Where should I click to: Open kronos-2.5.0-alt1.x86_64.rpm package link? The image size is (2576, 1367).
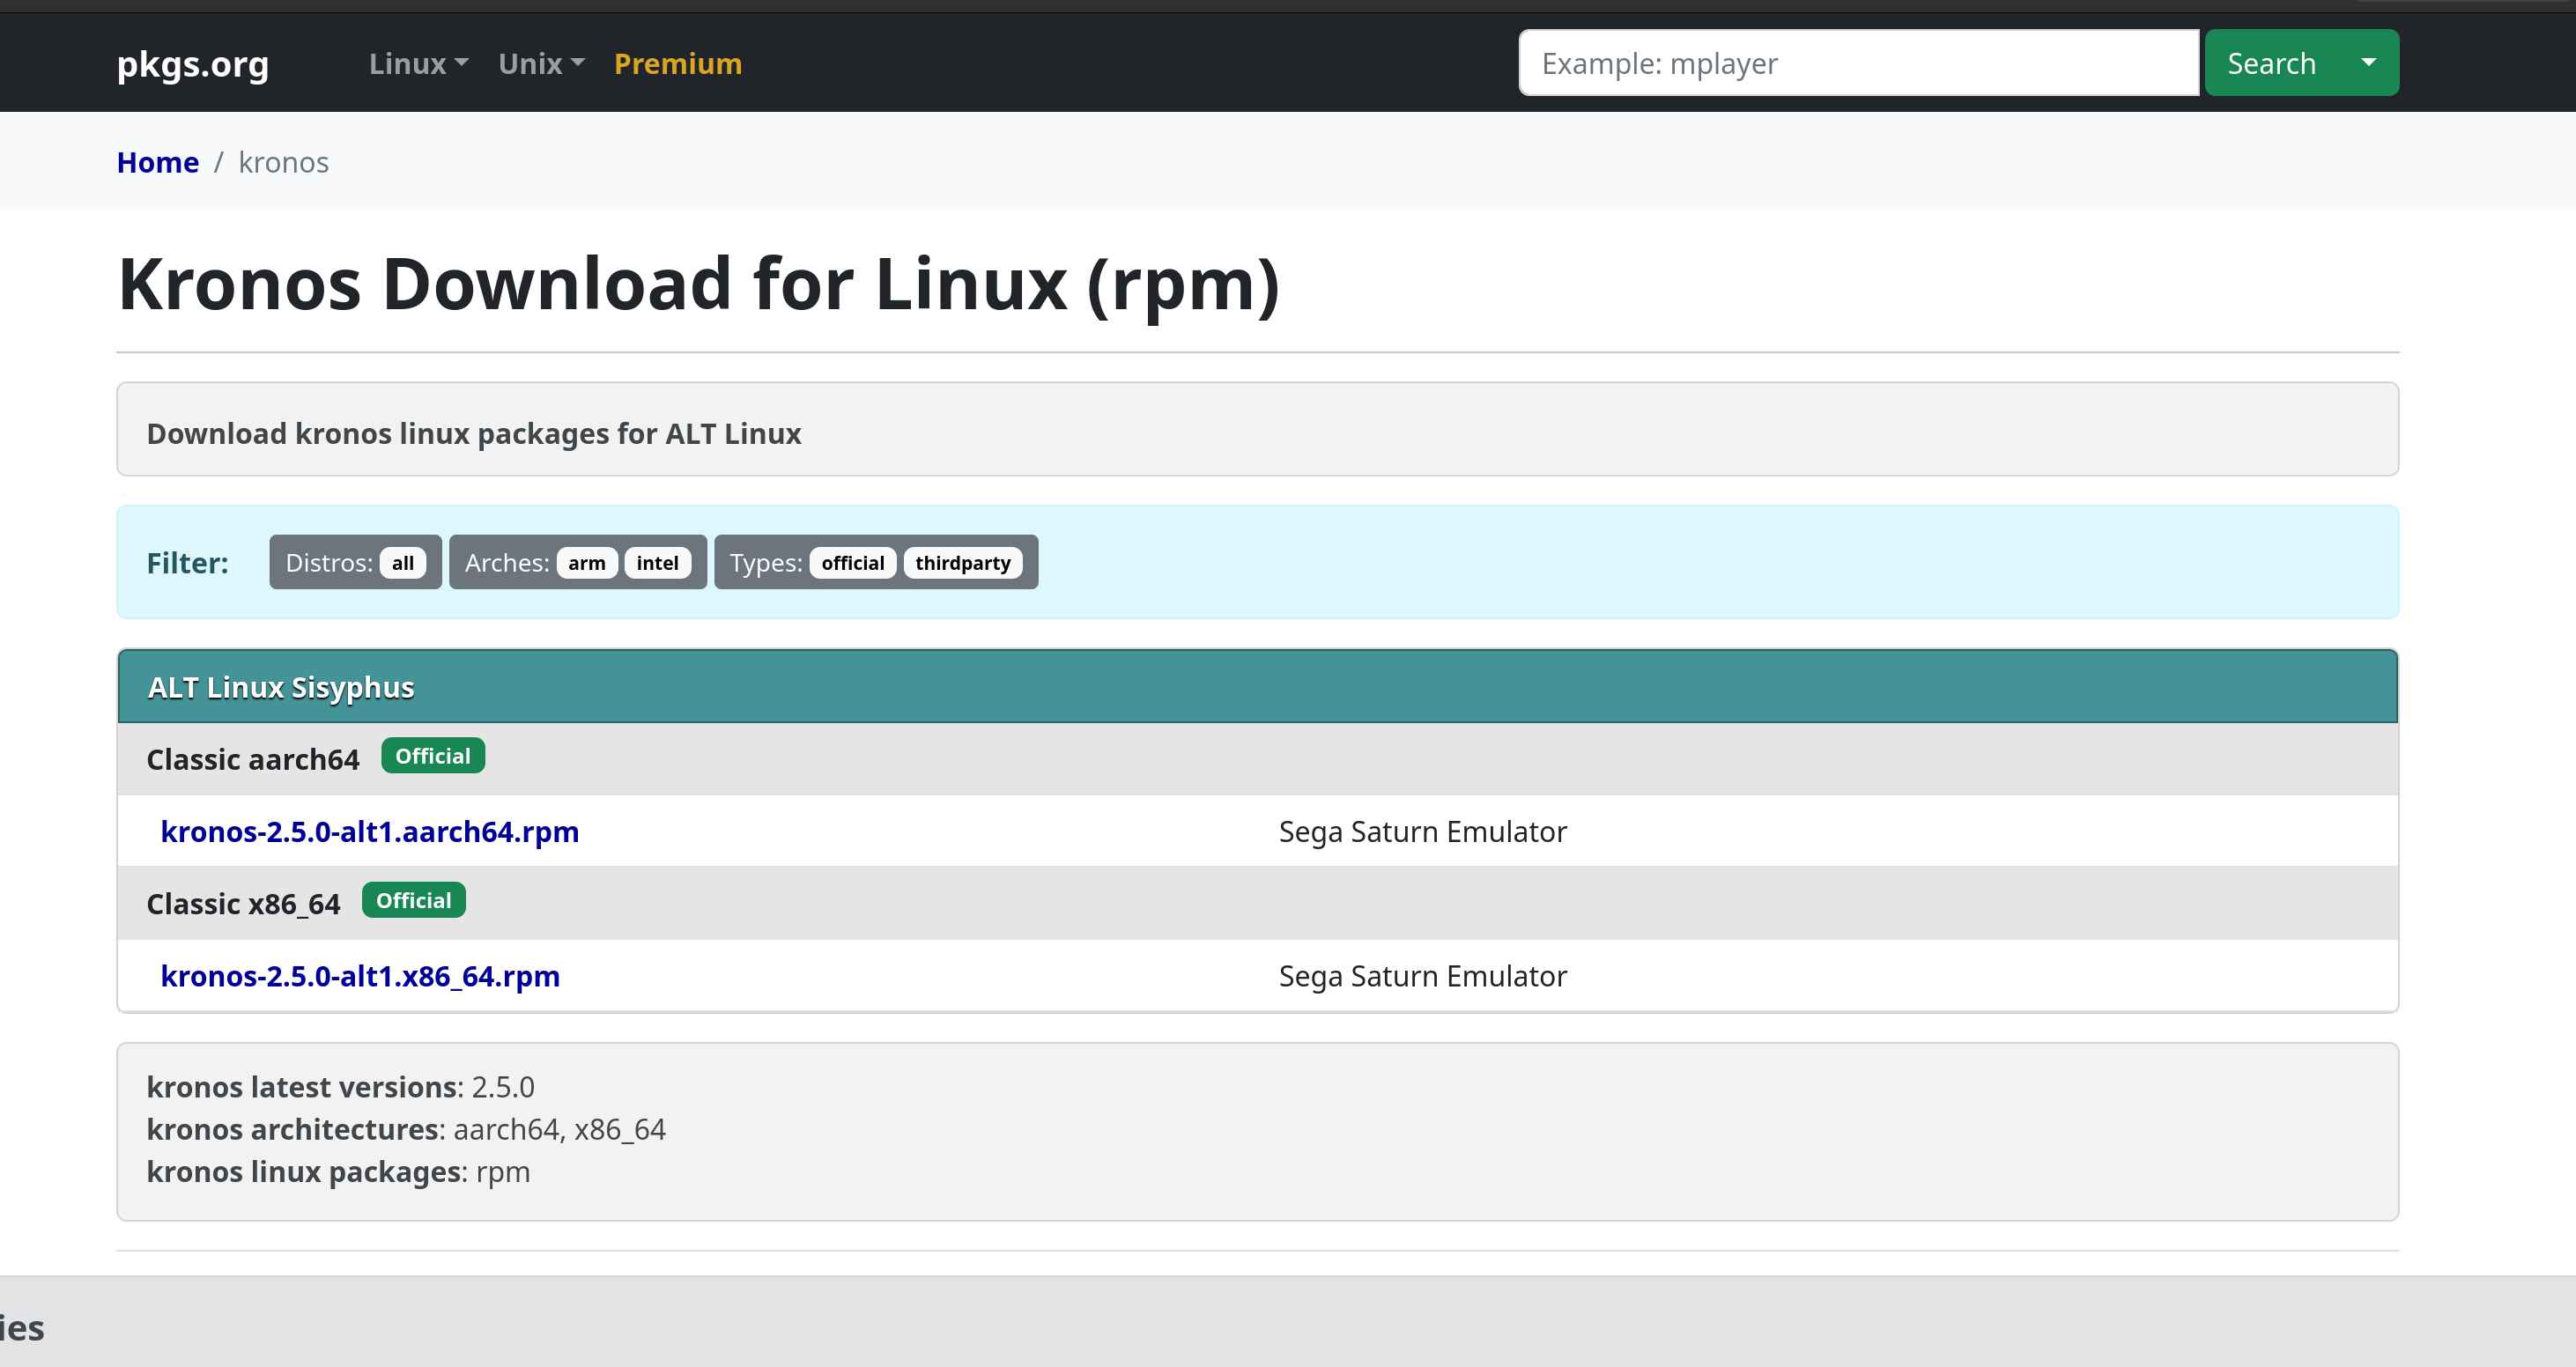pos(360,976)
